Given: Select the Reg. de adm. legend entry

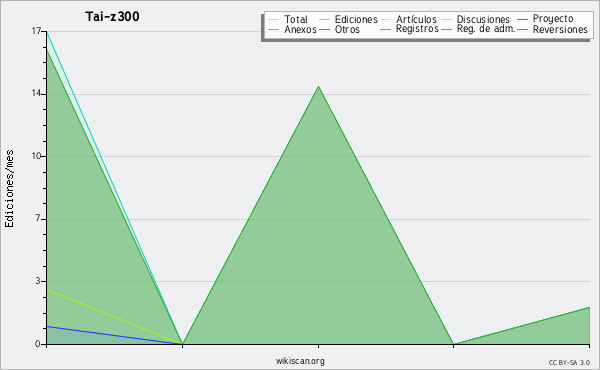Looking at the screenshot, I should point(478,29).
